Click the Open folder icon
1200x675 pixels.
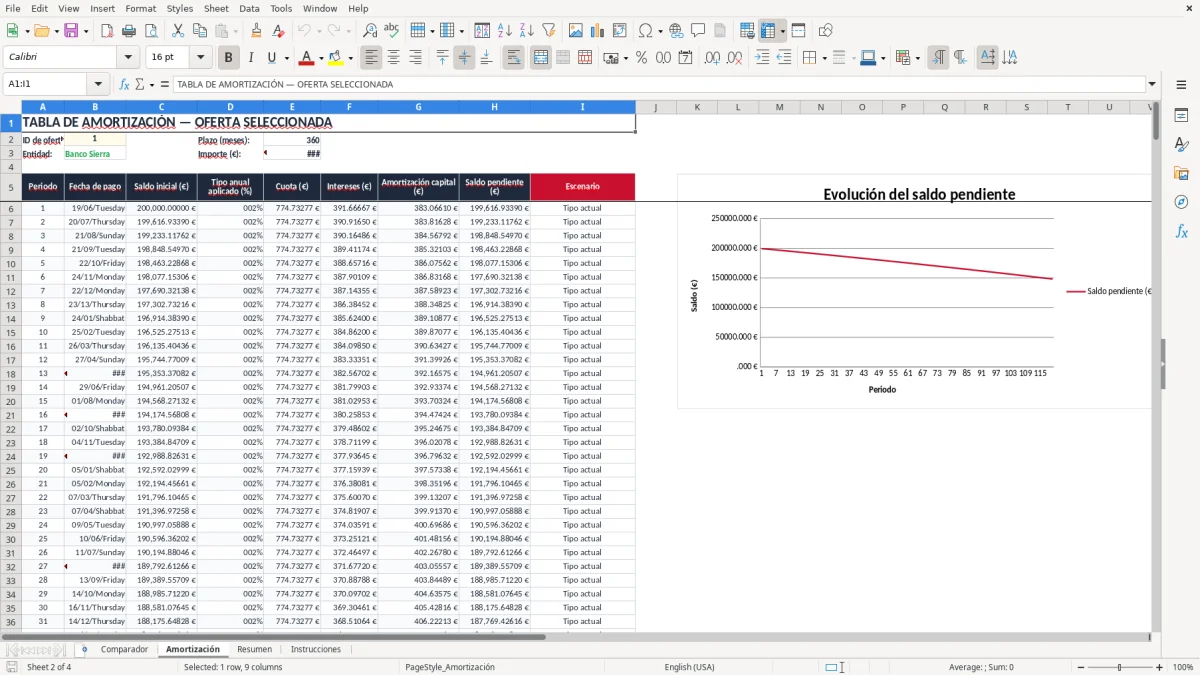point(41,31)
